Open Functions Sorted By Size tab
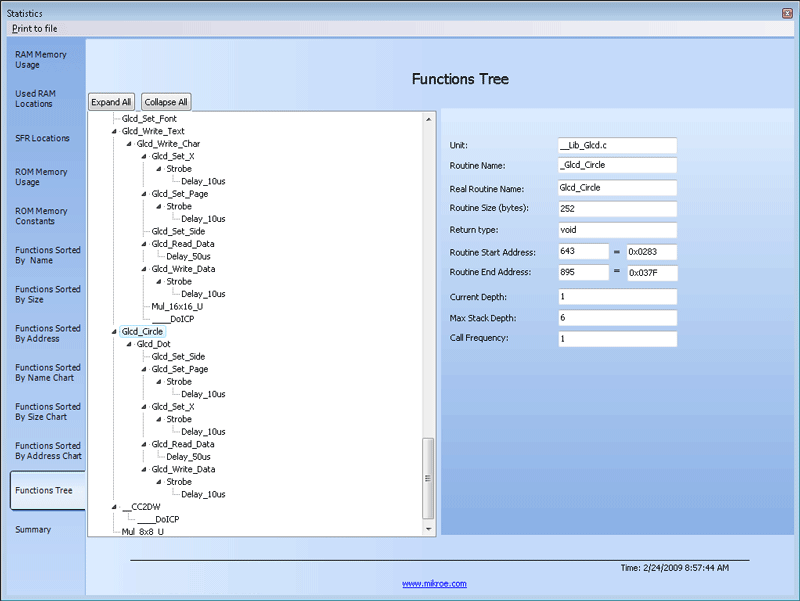Viewport: 800px width, 601px height. tap(47, 294)
